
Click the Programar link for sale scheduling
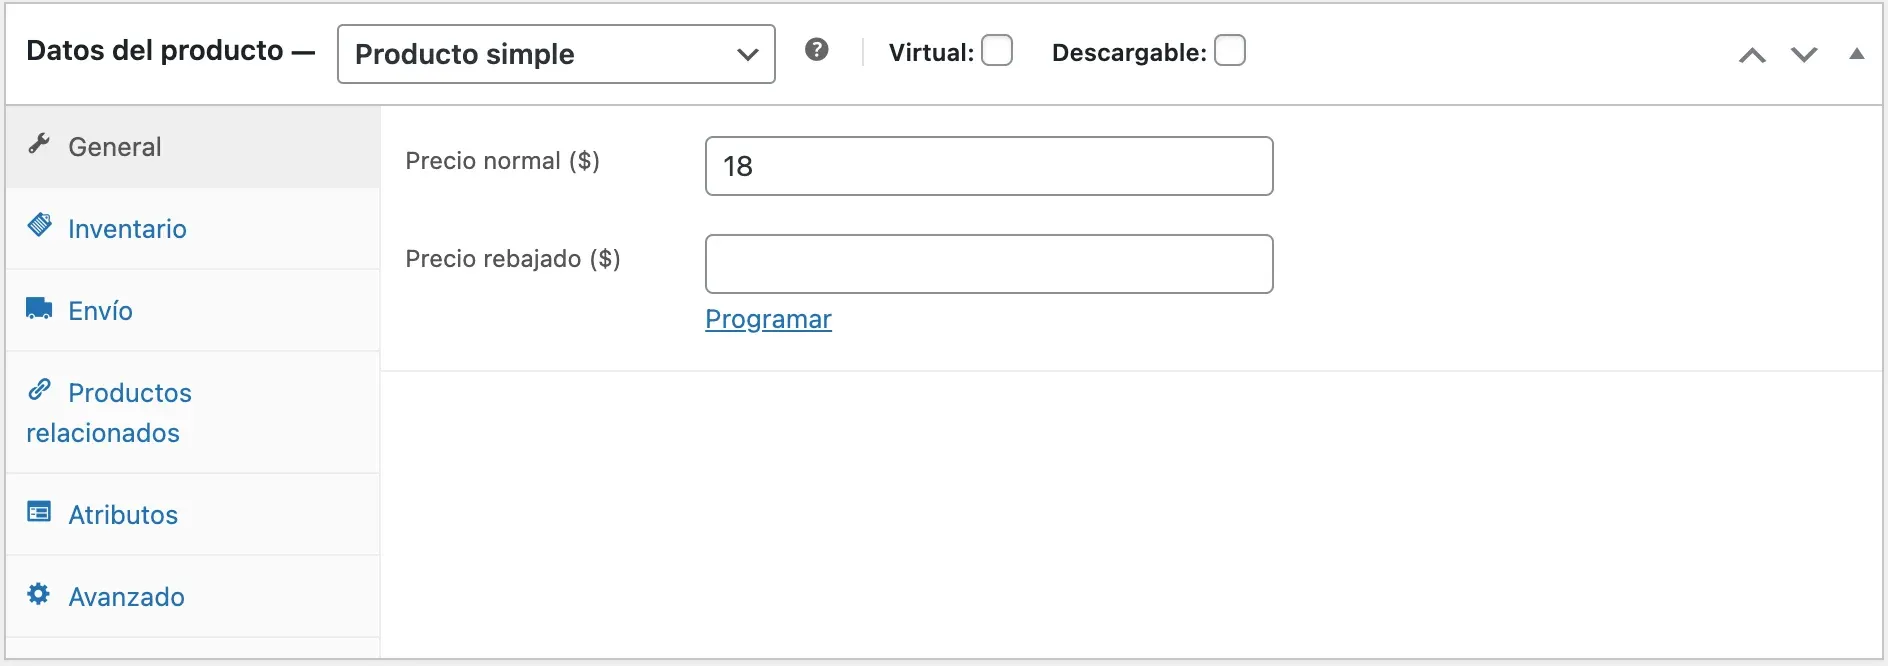point(768,319)
